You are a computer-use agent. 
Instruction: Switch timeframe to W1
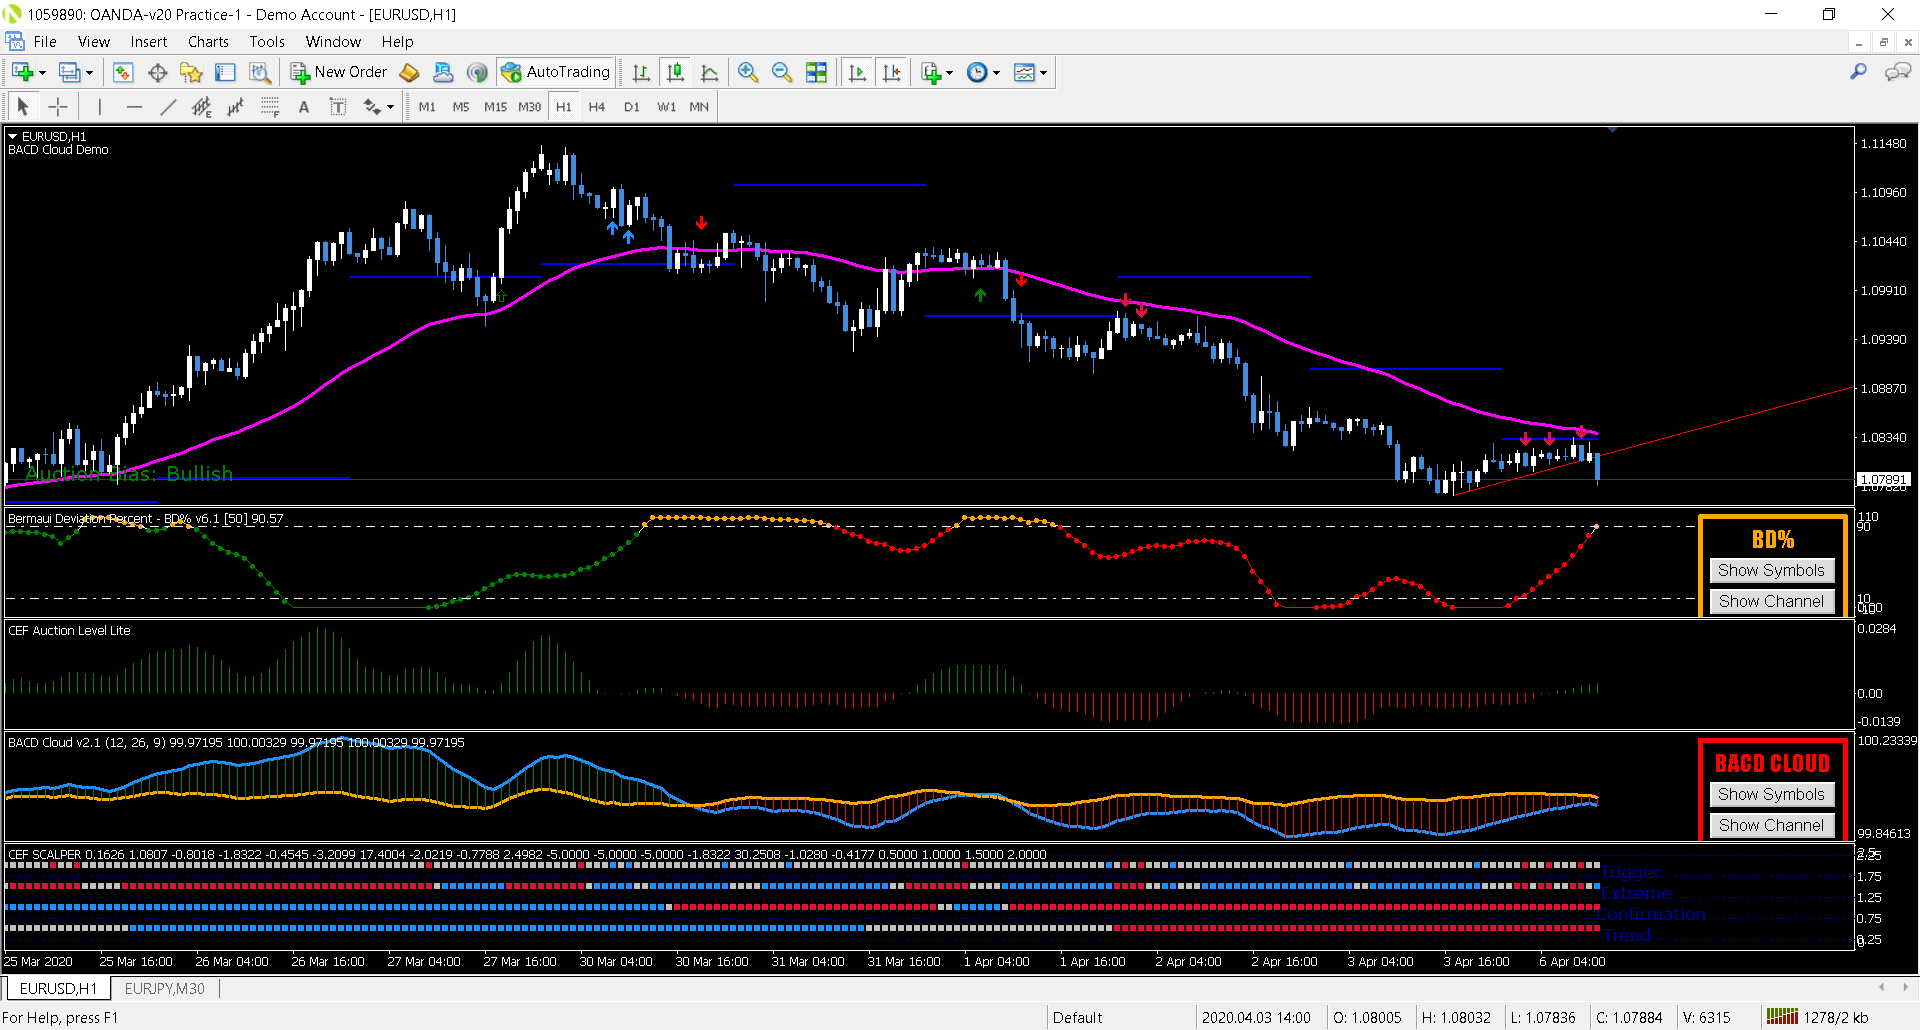coord(666,106)
